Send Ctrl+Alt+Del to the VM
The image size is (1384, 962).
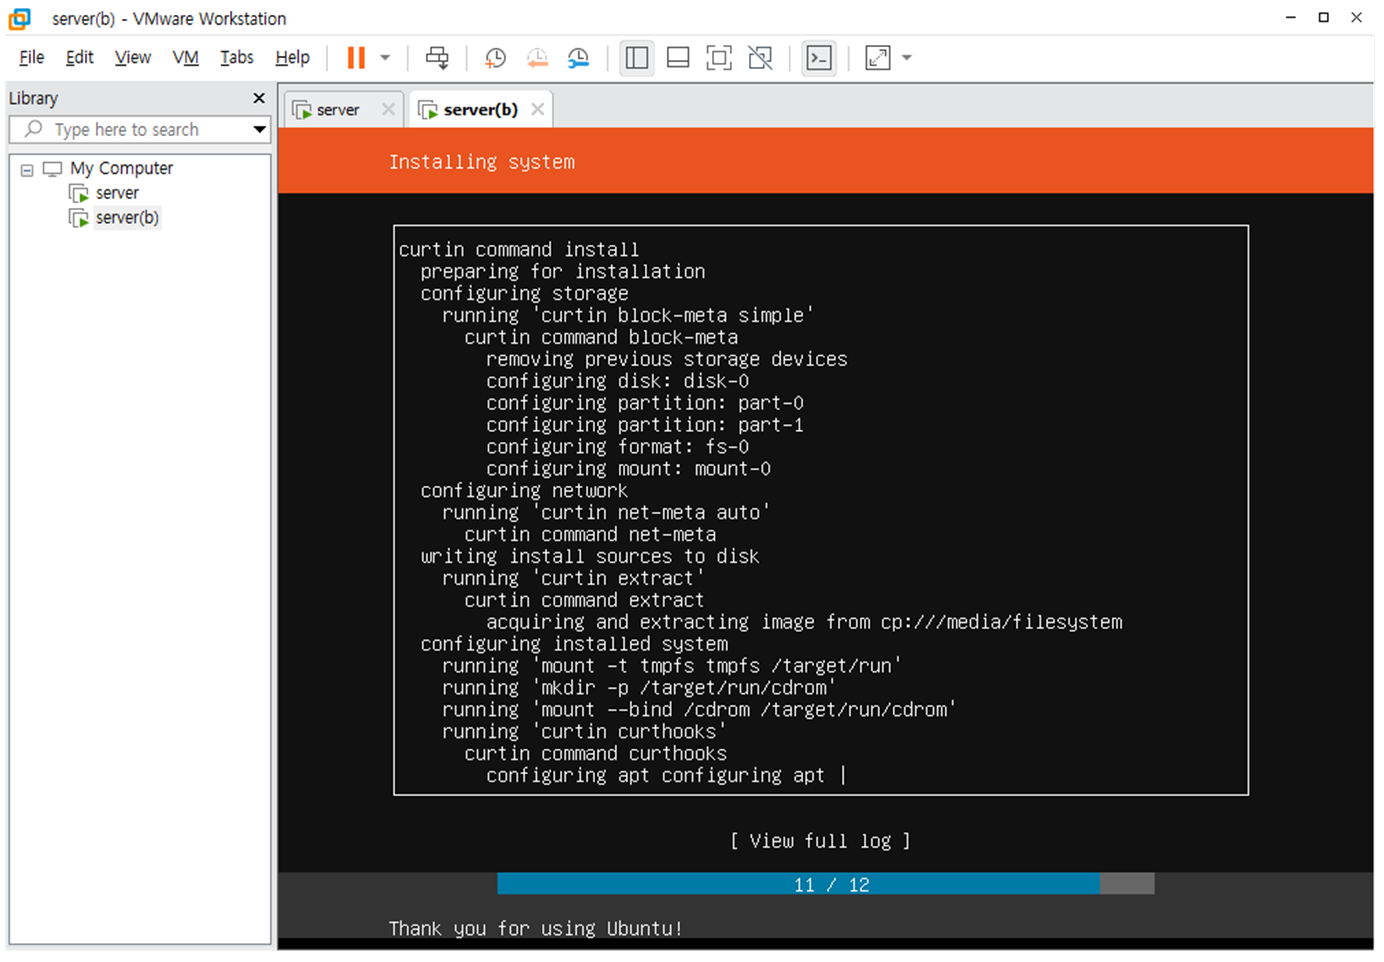[437, 58]
